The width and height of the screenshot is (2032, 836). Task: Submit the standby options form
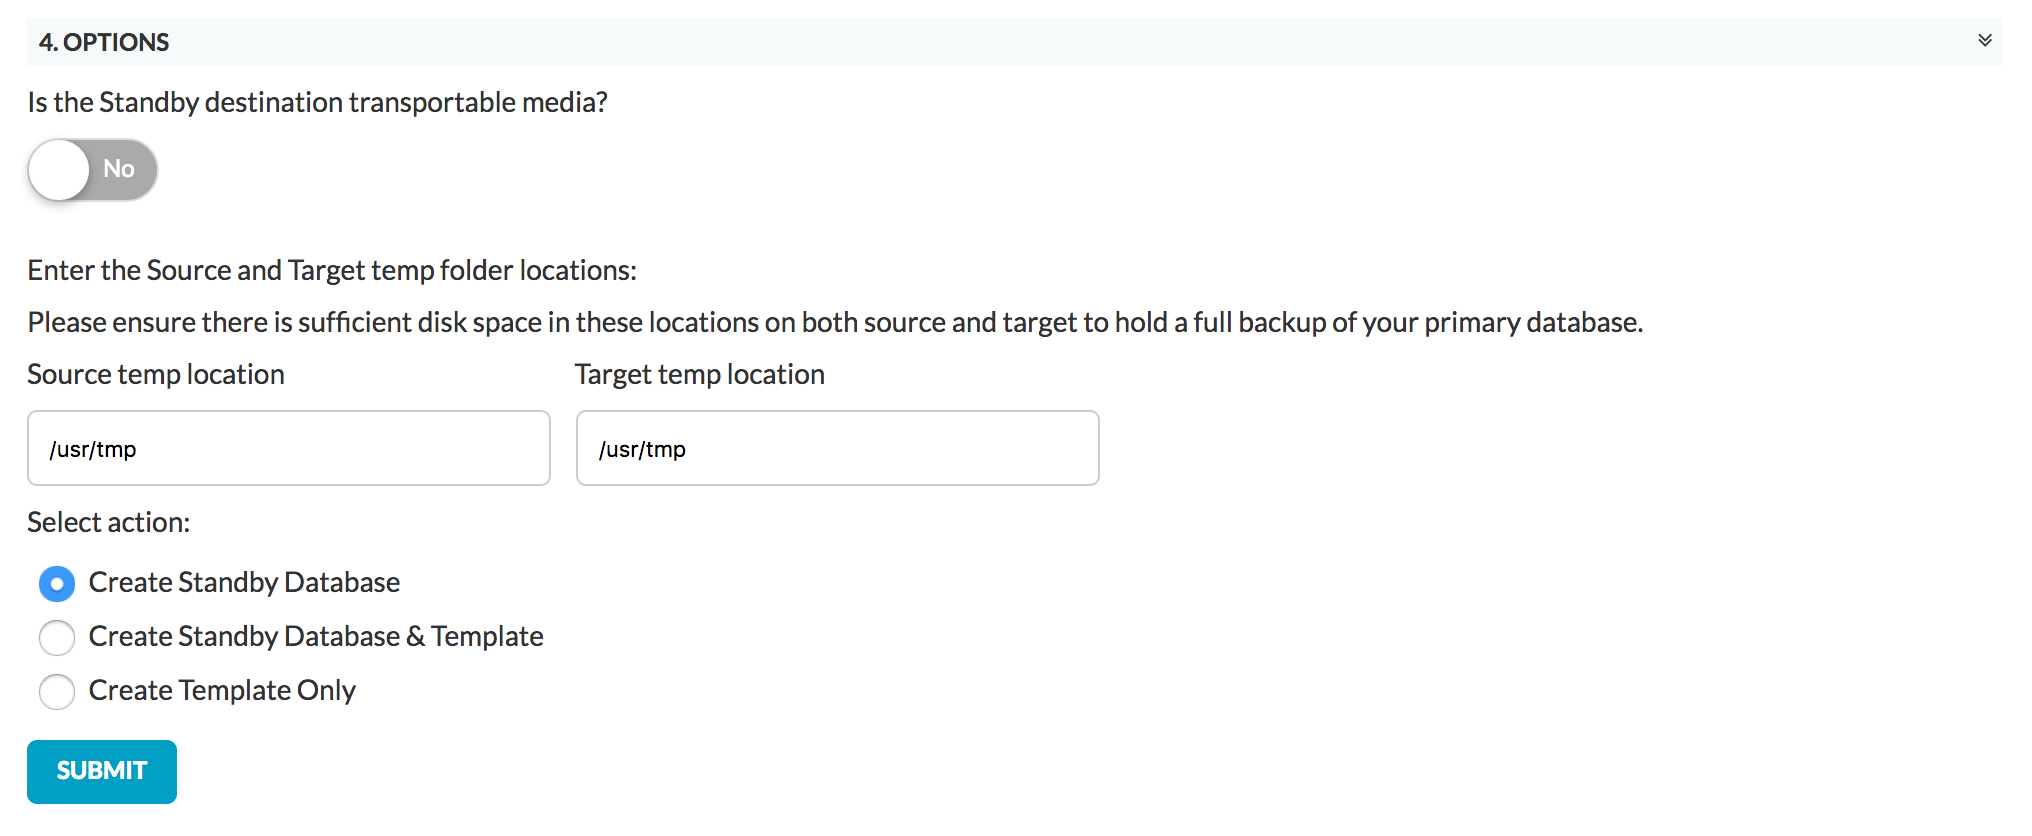pos(102,771)
